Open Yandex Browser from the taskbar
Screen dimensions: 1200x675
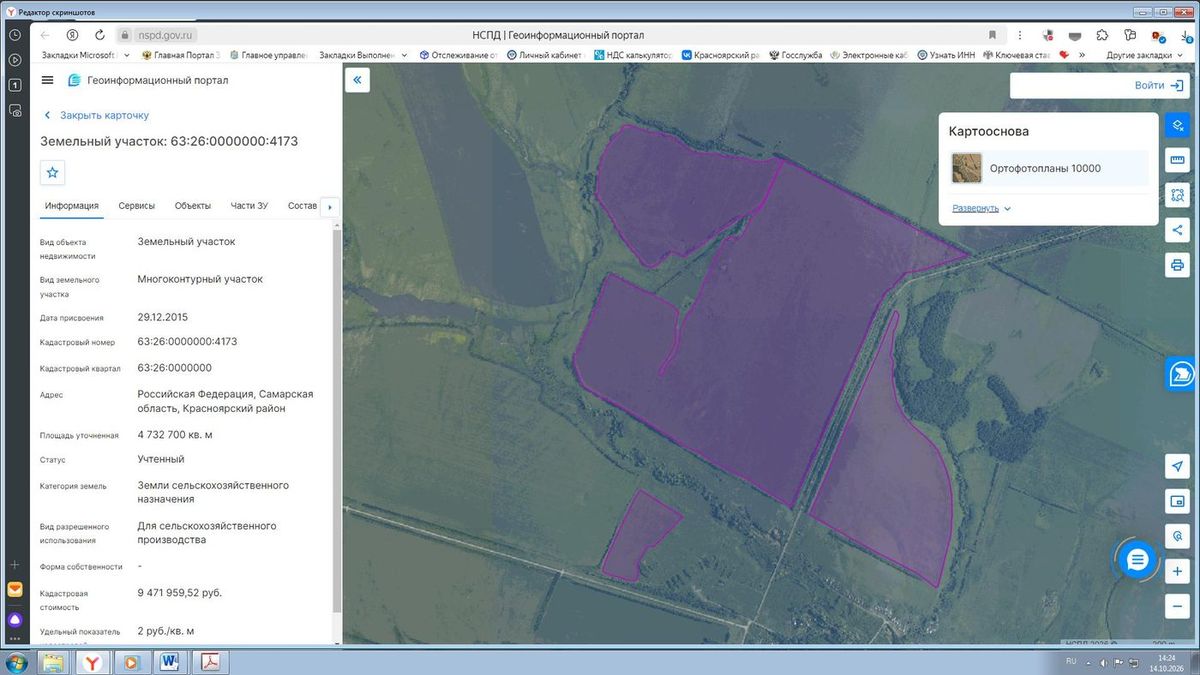pos(91,662)
